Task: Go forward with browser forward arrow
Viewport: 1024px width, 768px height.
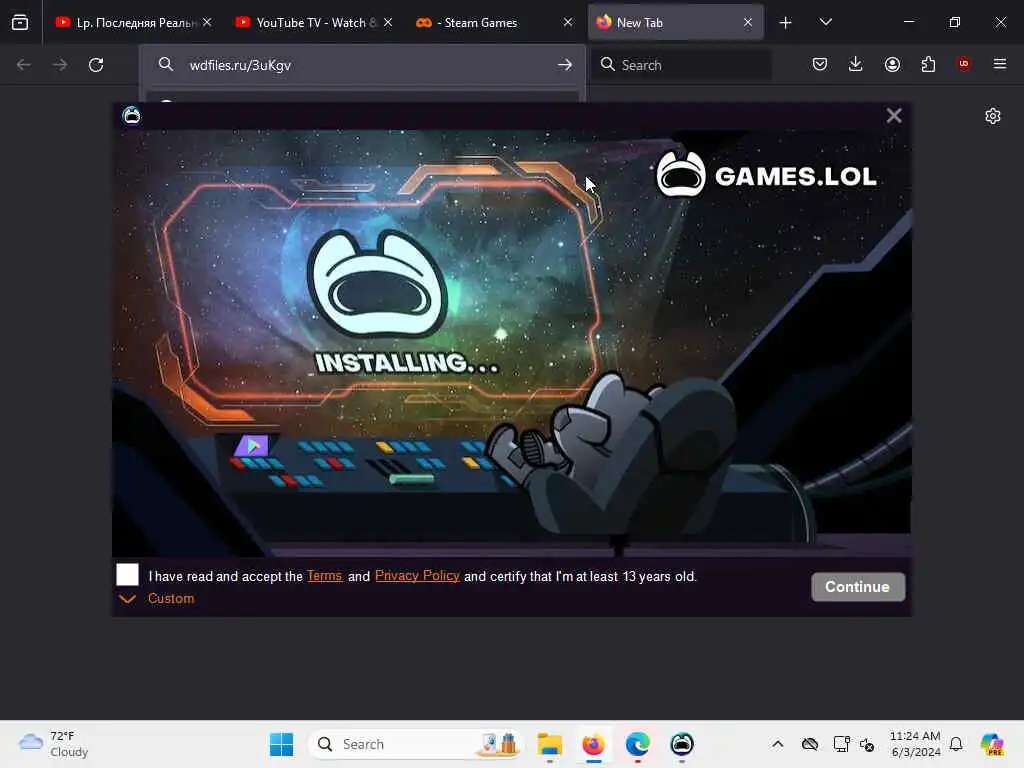Action: click(59, 65)
